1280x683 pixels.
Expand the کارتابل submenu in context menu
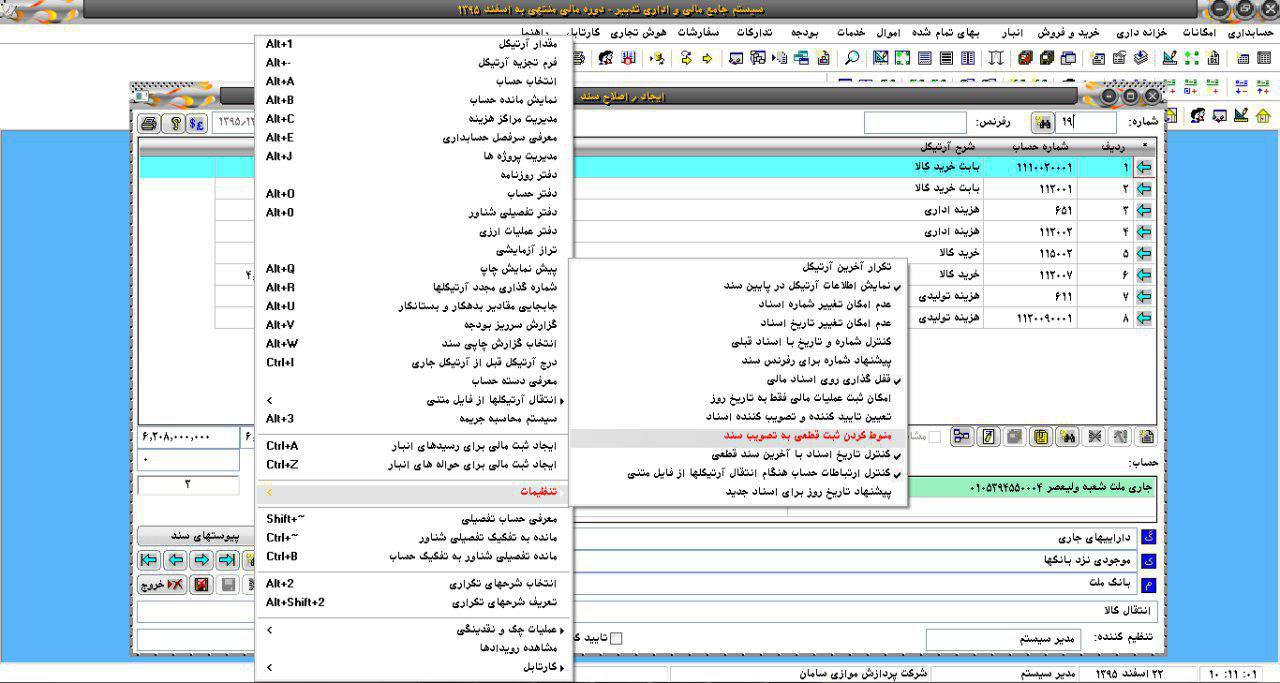[x=413, y=667]
